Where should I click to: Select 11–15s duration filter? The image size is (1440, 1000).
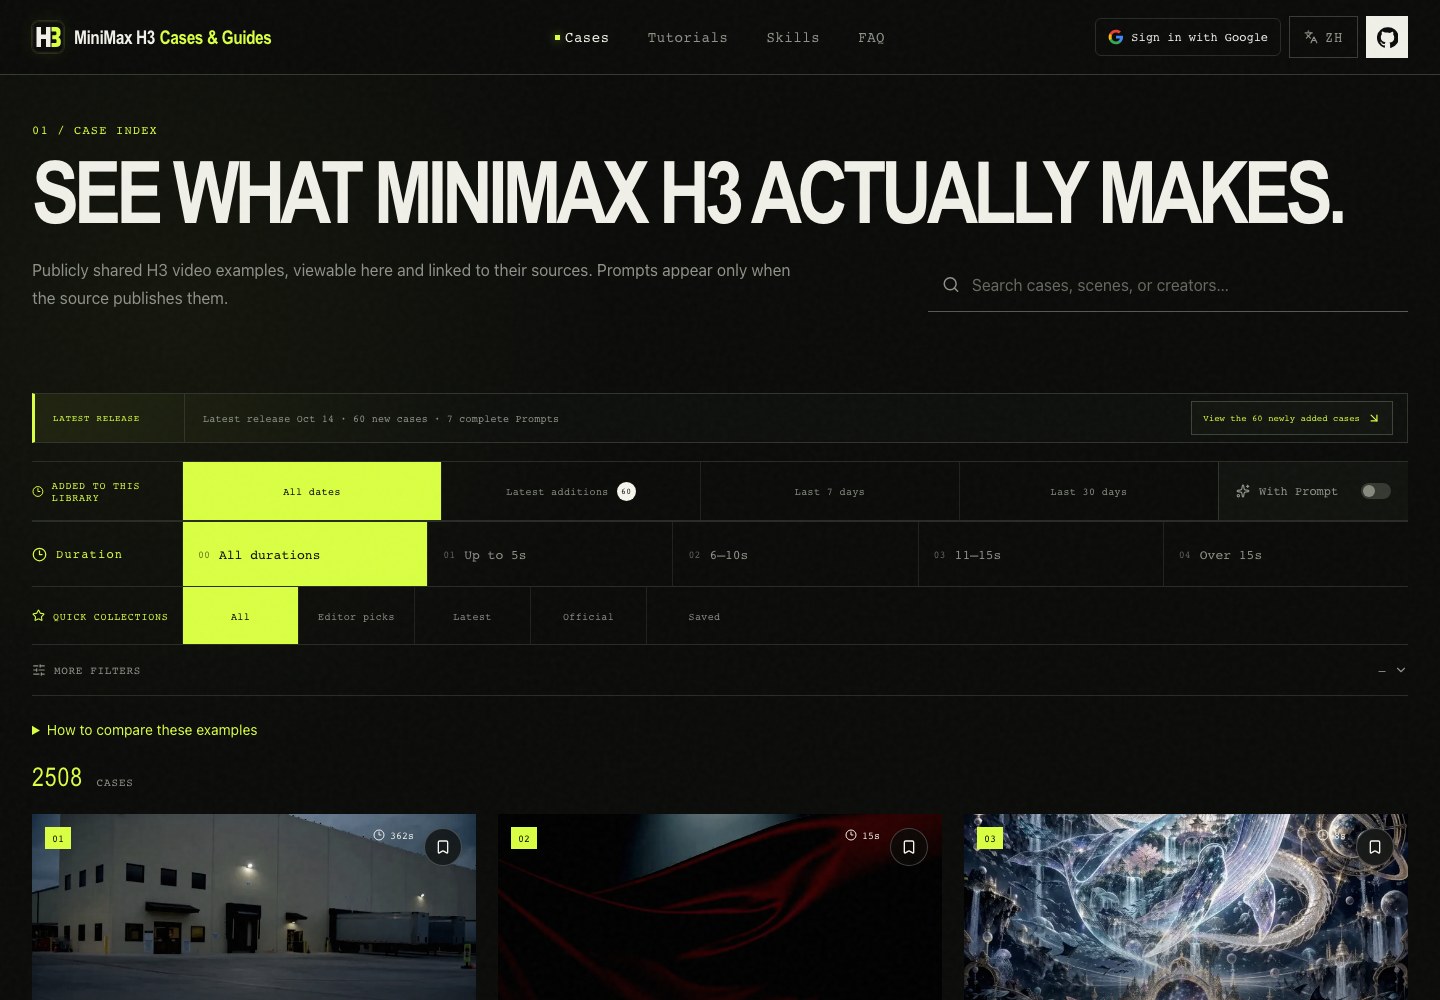pos(1041,554)
